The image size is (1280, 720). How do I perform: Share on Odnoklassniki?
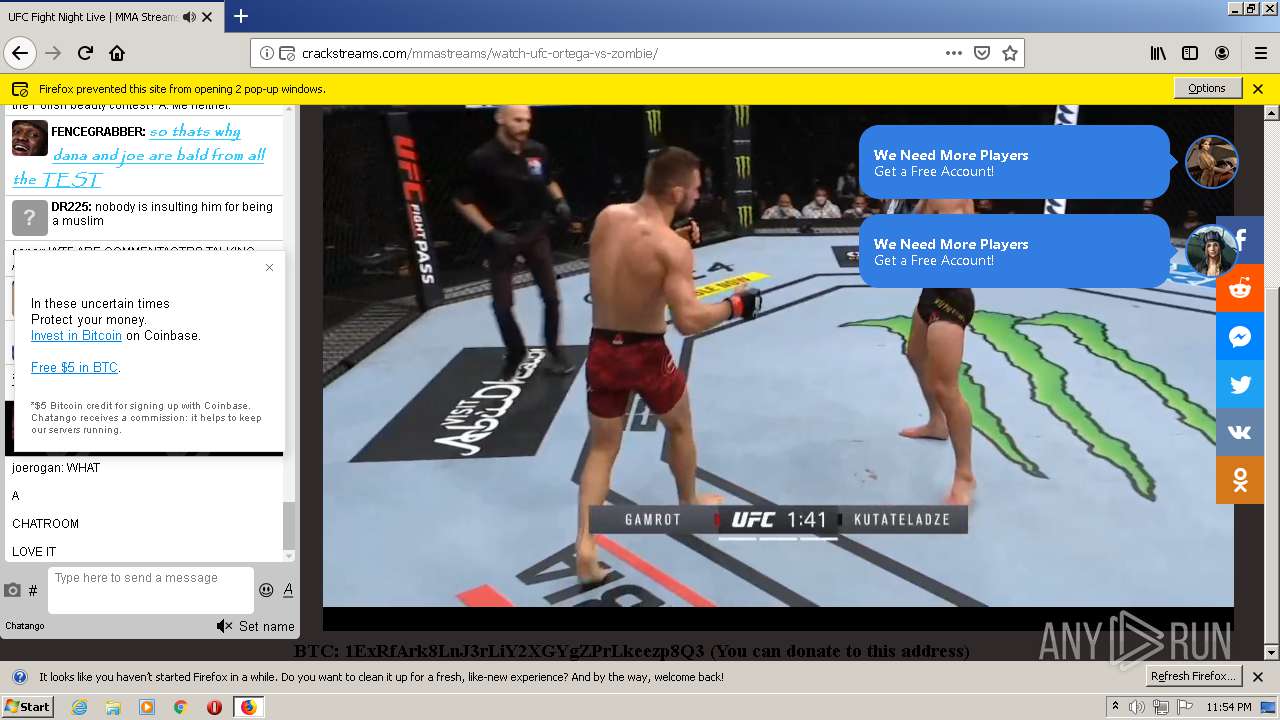click(x=1240, y=480)
